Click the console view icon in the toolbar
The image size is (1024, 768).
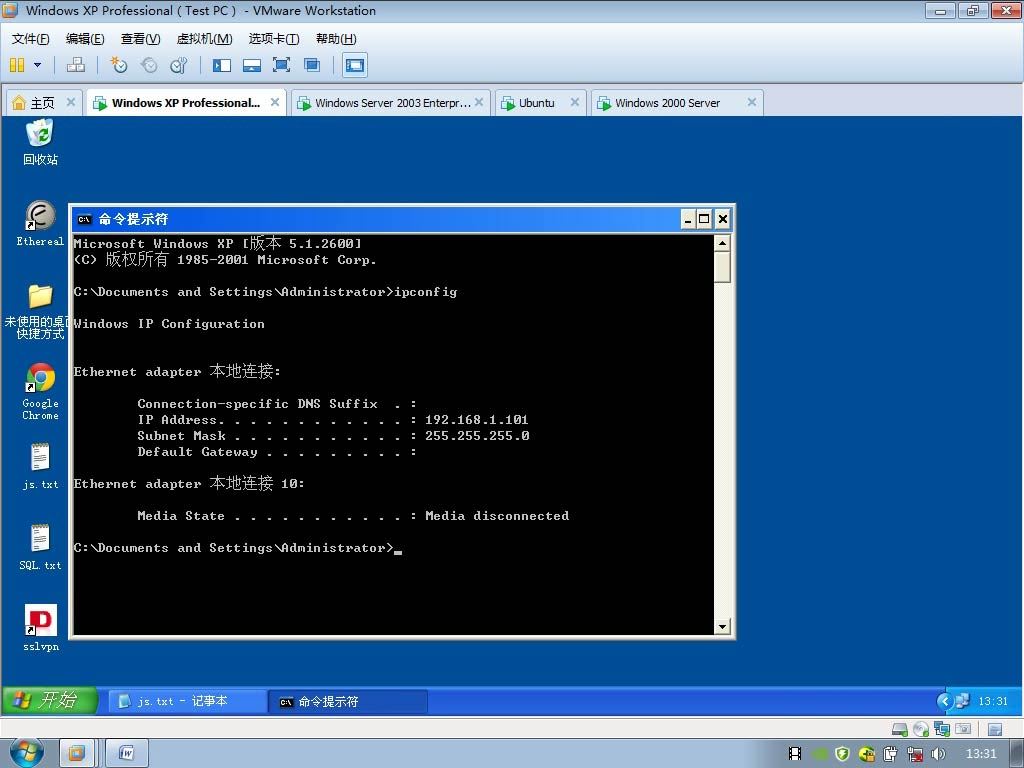(x=355, y=65)
